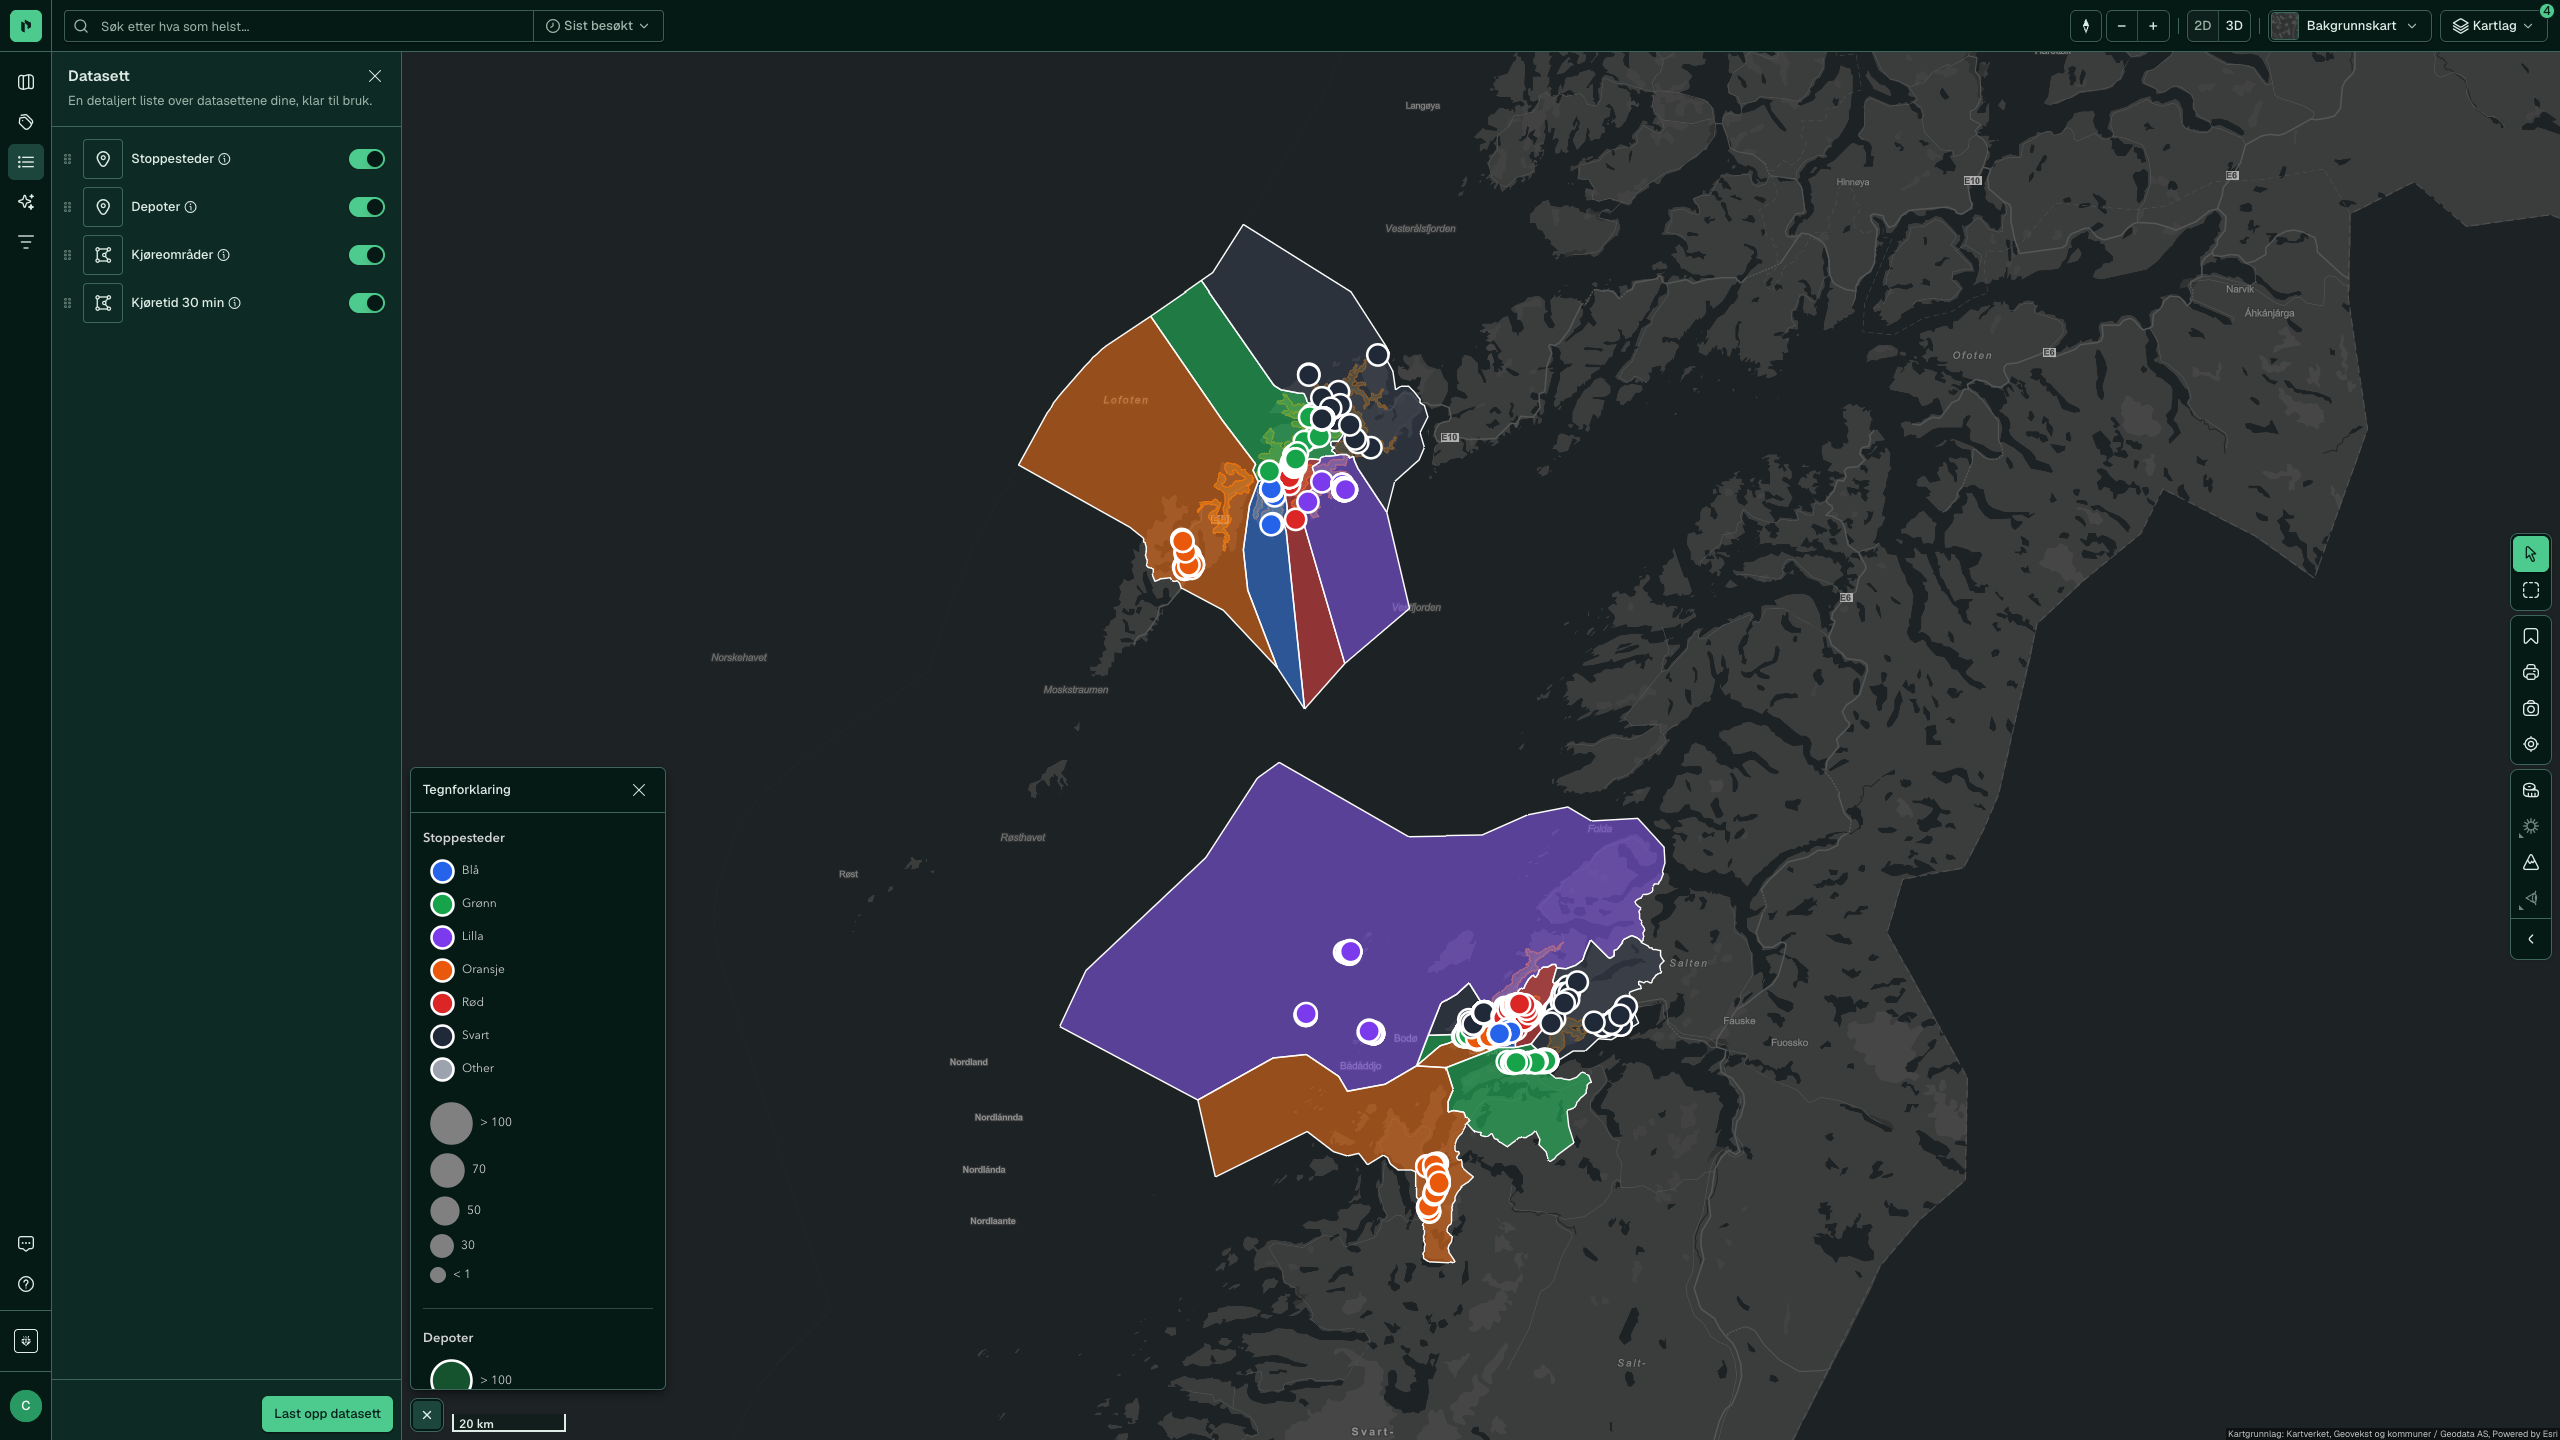This screenshot has height=1440, width=2560.
Task: Open the Bakgrunnskart dropdown
Action: (2349, 26)
